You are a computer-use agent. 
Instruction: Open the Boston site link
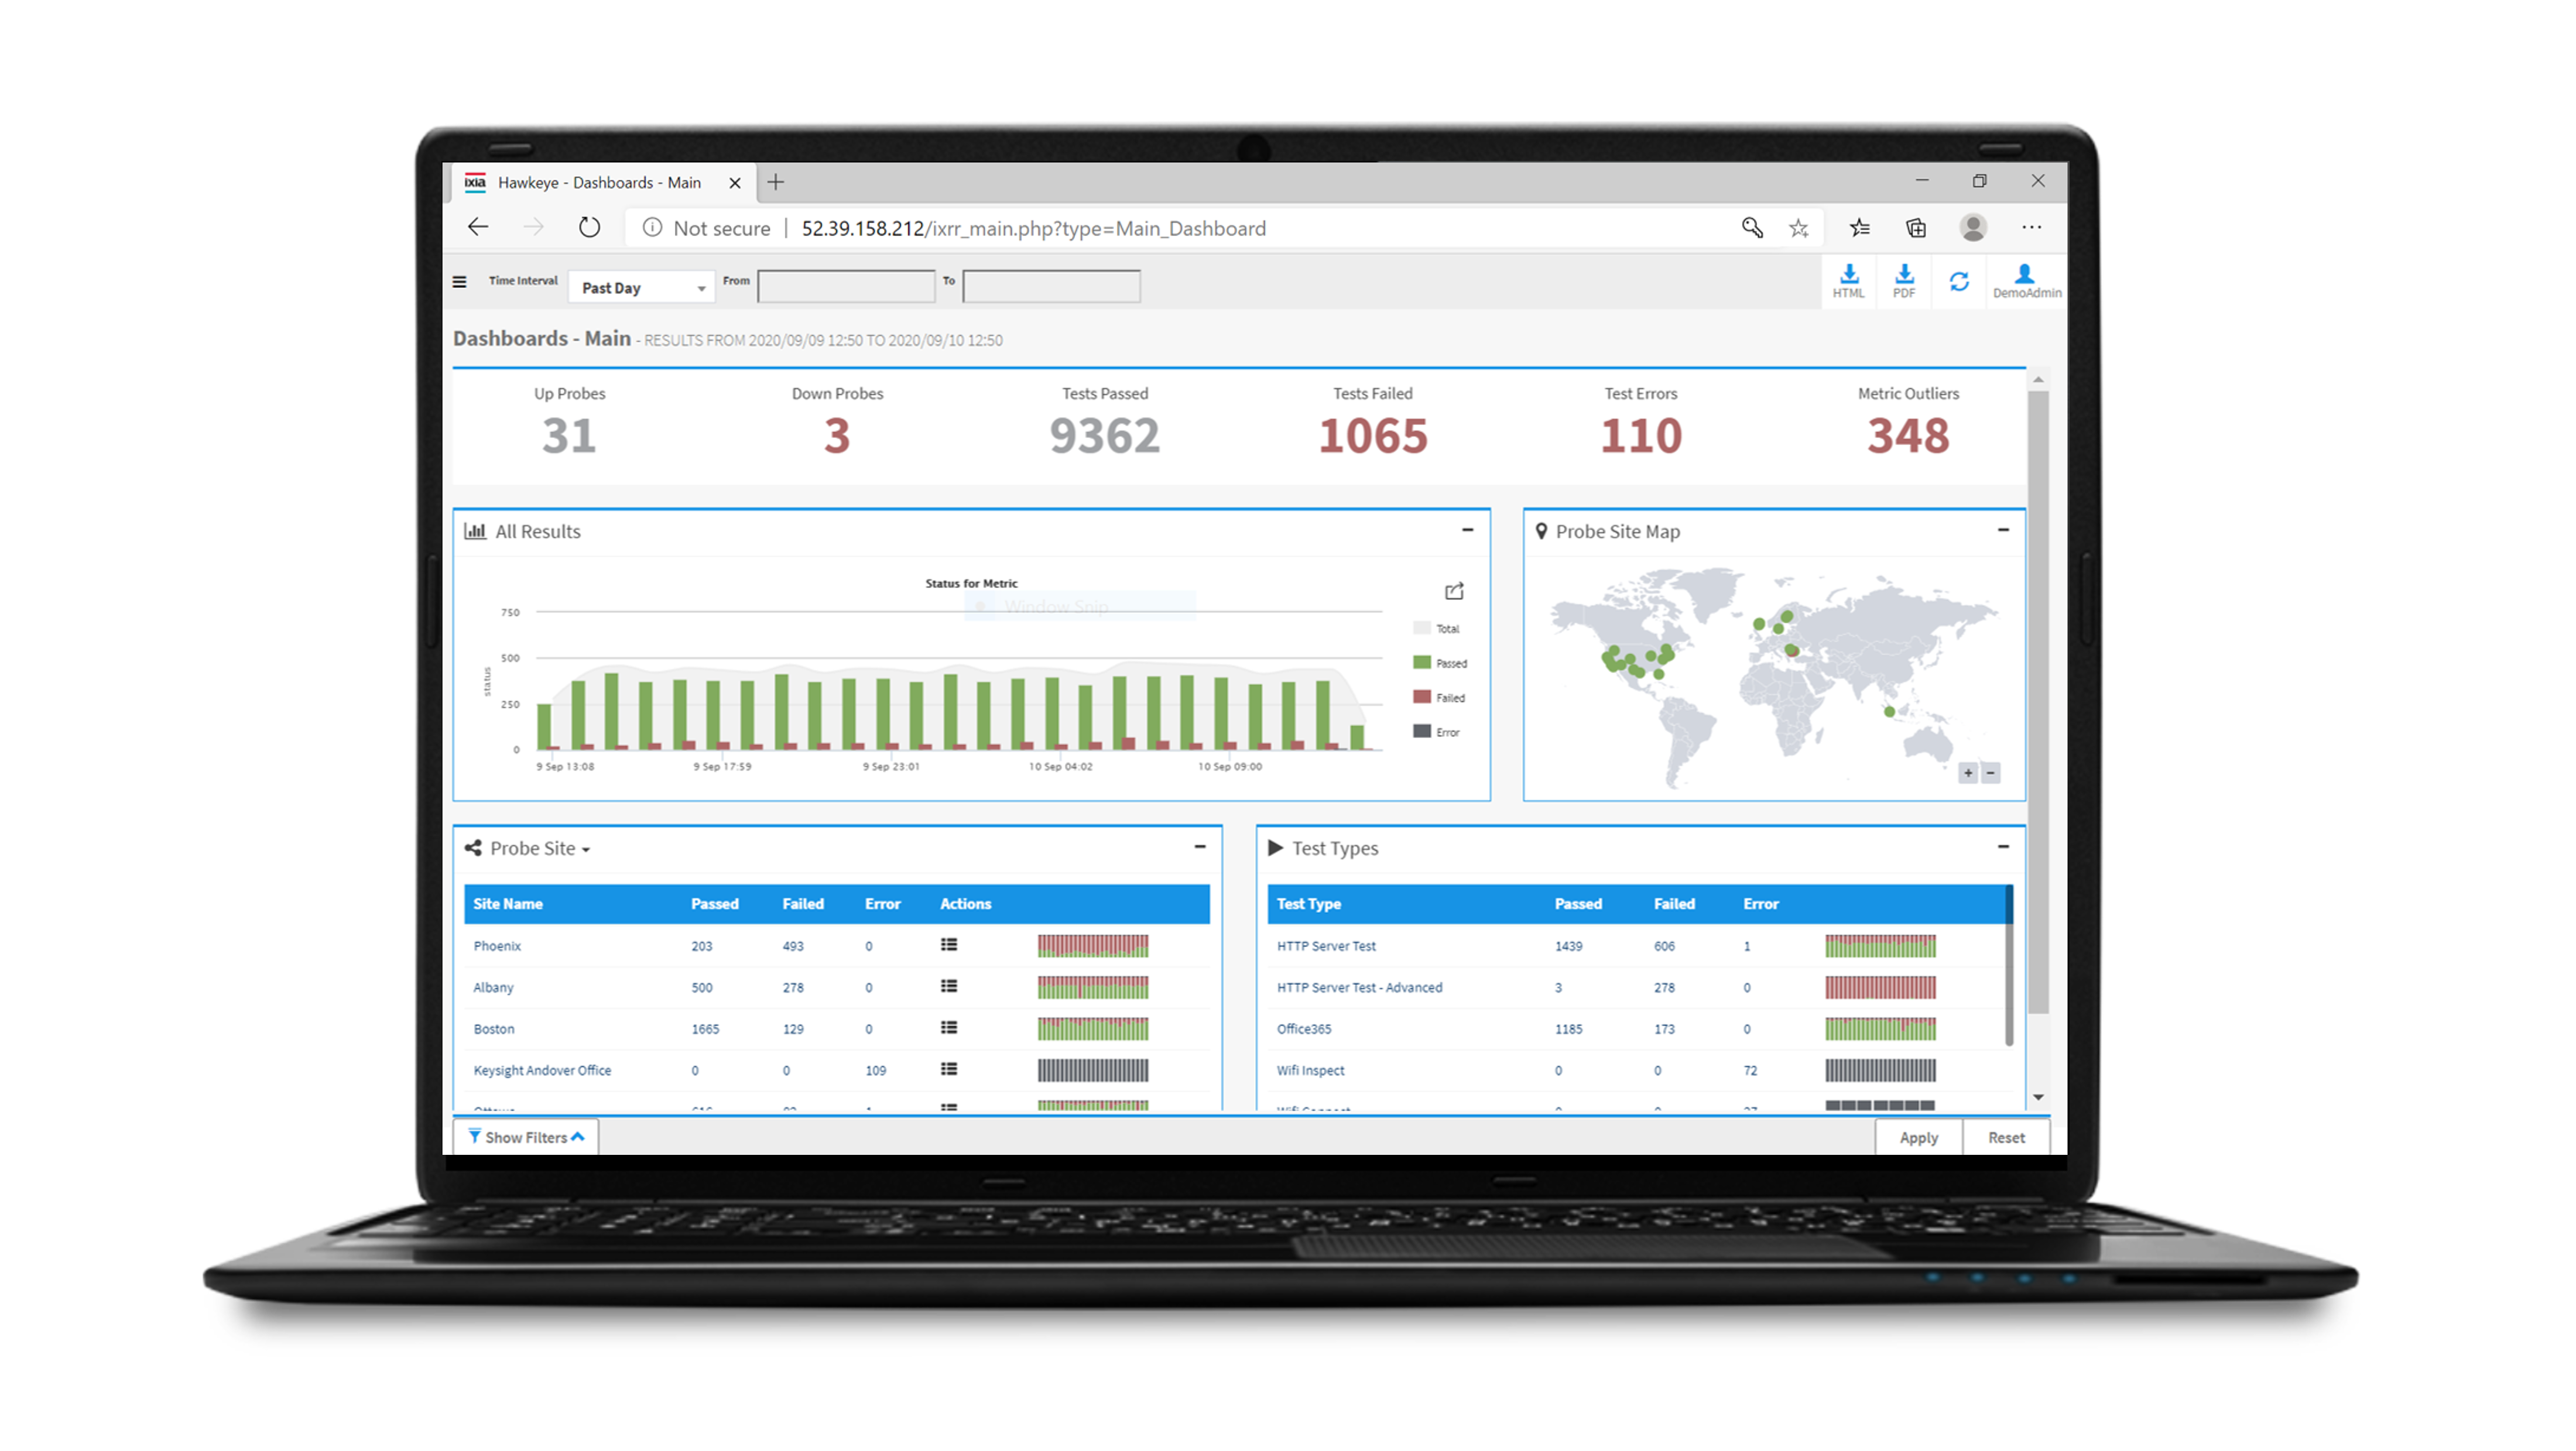494,1028
